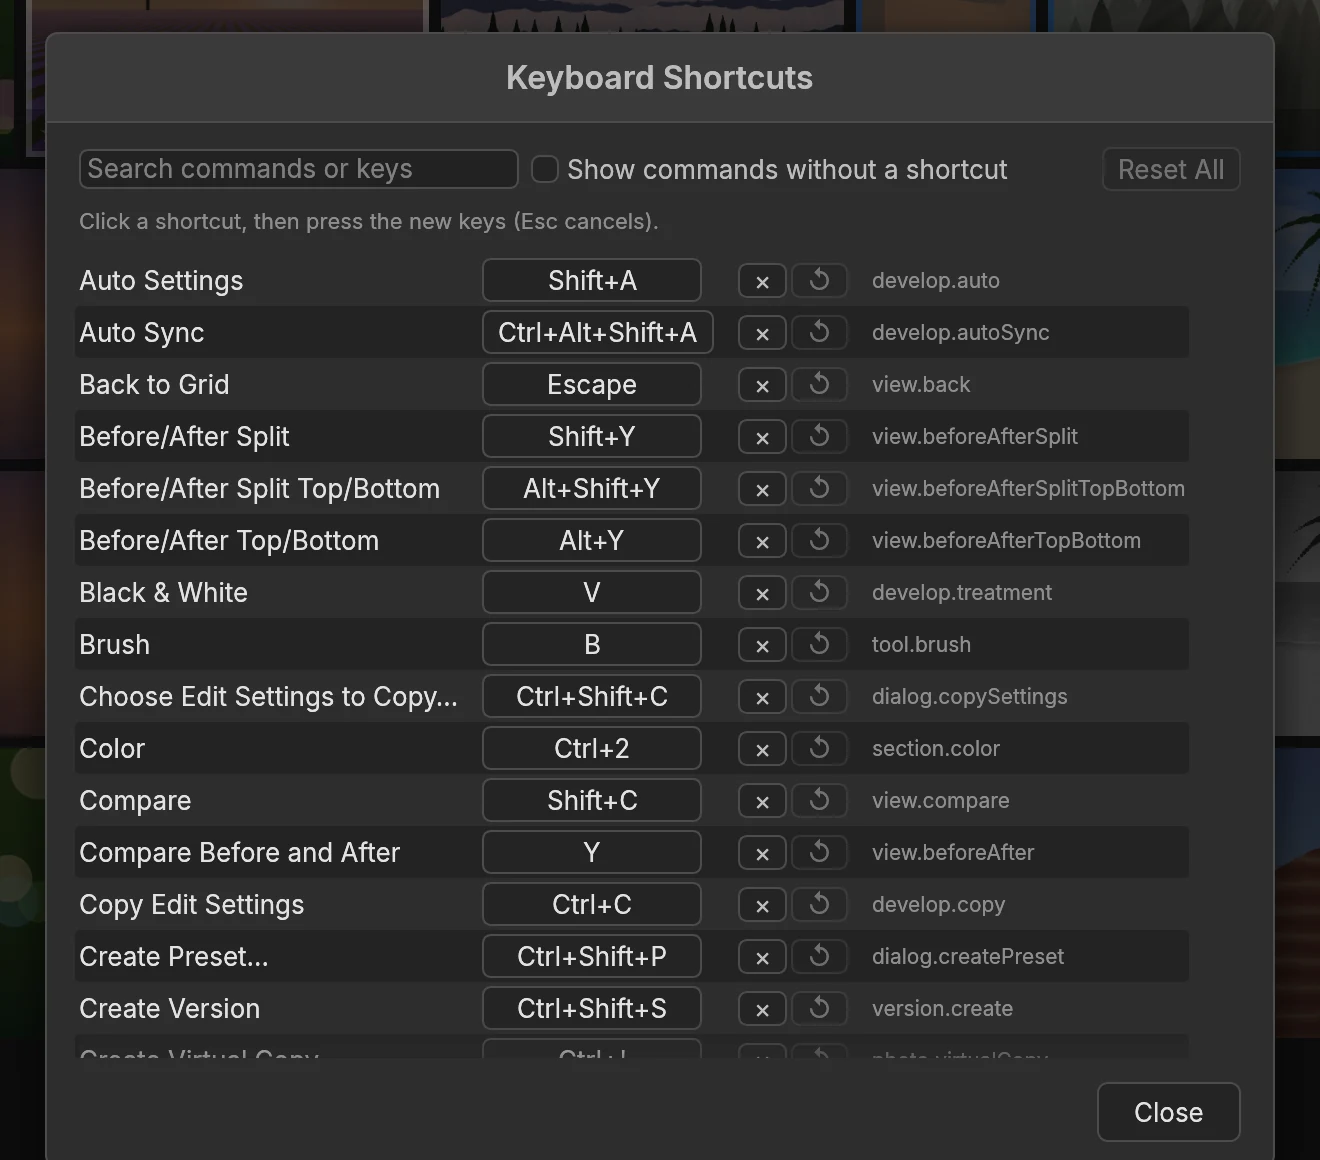Change the Escape key binding
This screenshot has width=1320, height=1160.
point(592,385)
